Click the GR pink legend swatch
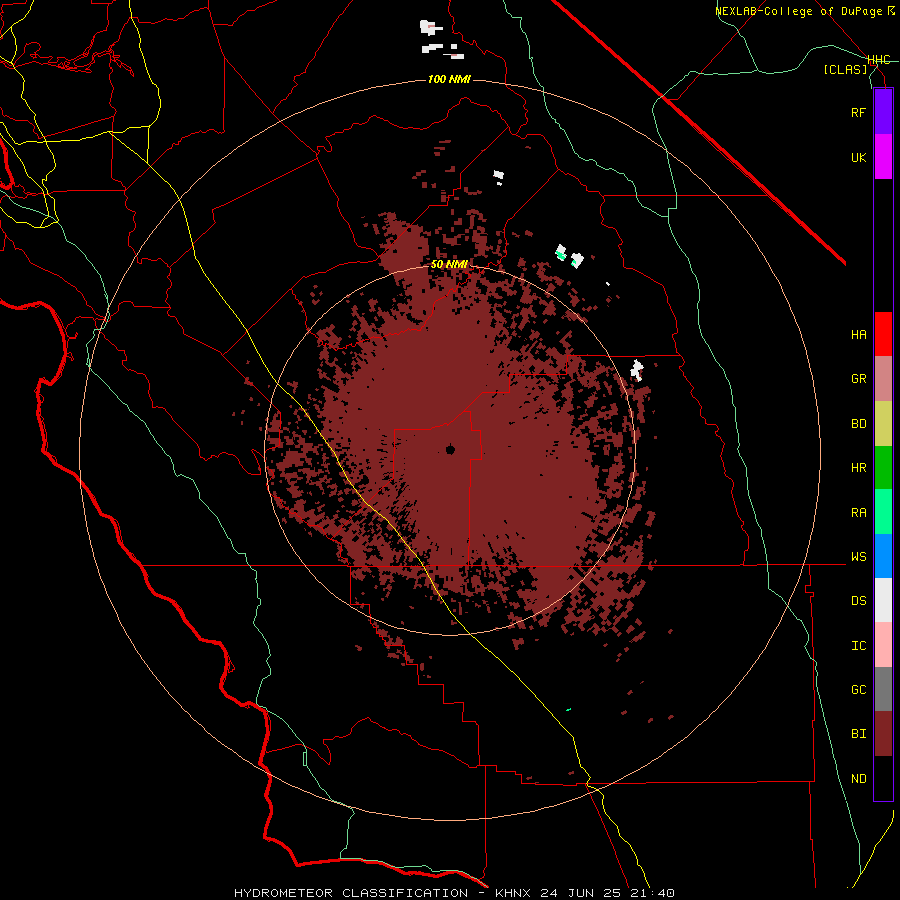The height and width of the screenshot is (900, 900). (x=883, y=379)
